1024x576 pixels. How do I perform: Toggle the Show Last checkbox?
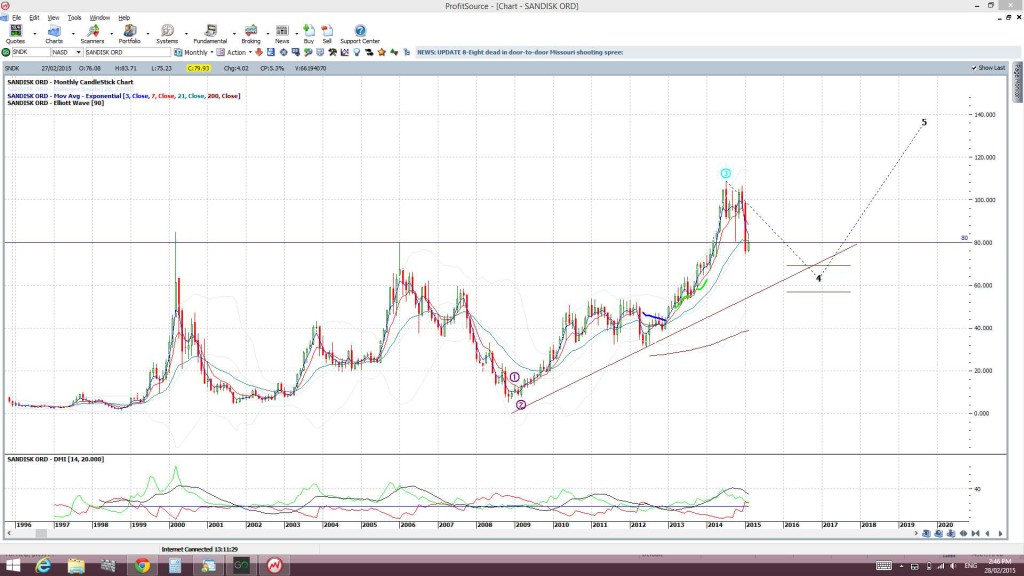974,68
